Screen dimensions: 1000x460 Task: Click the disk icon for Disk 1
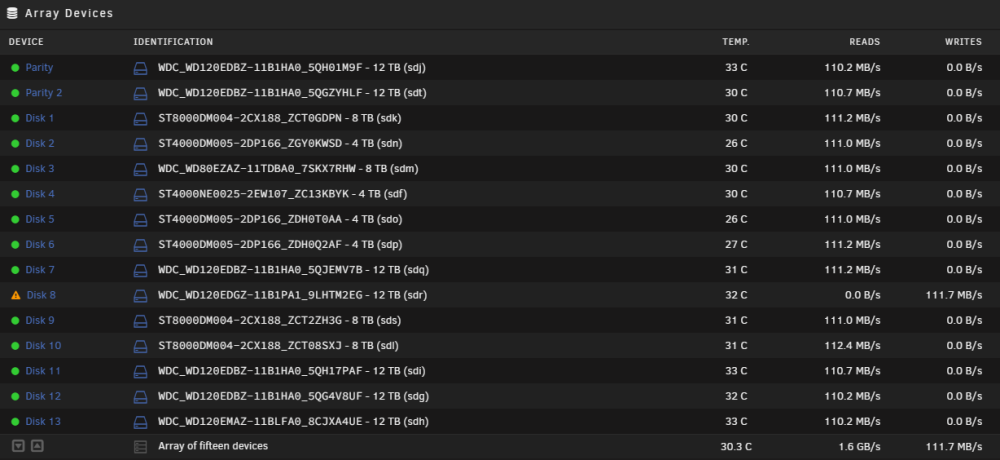point(140,119)
